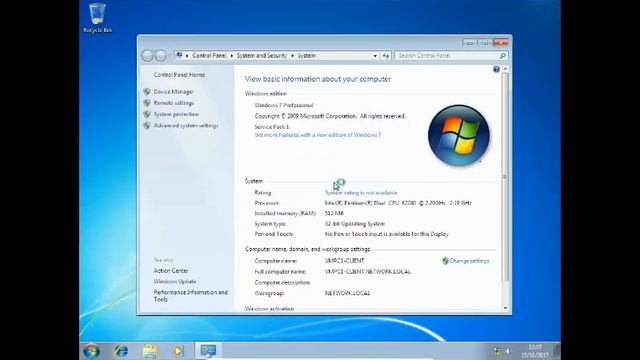This screenshot has height=360, width=640.
Task: Open Windows Explorer folder on taskbar
Action: point(150,351)
